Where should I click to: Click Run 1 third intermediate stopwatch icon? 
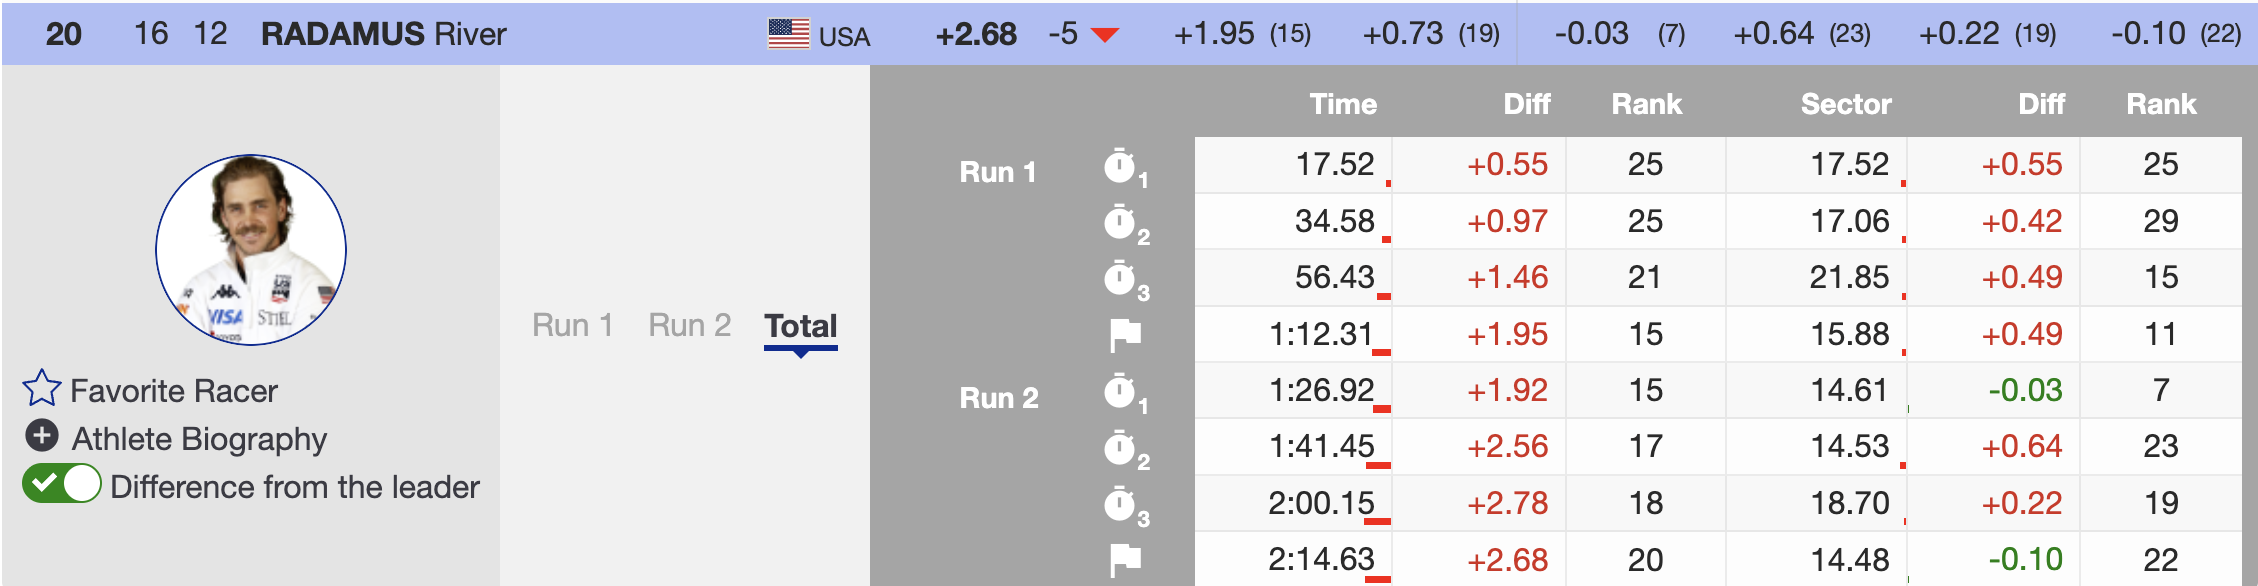tap(1122, 279)
